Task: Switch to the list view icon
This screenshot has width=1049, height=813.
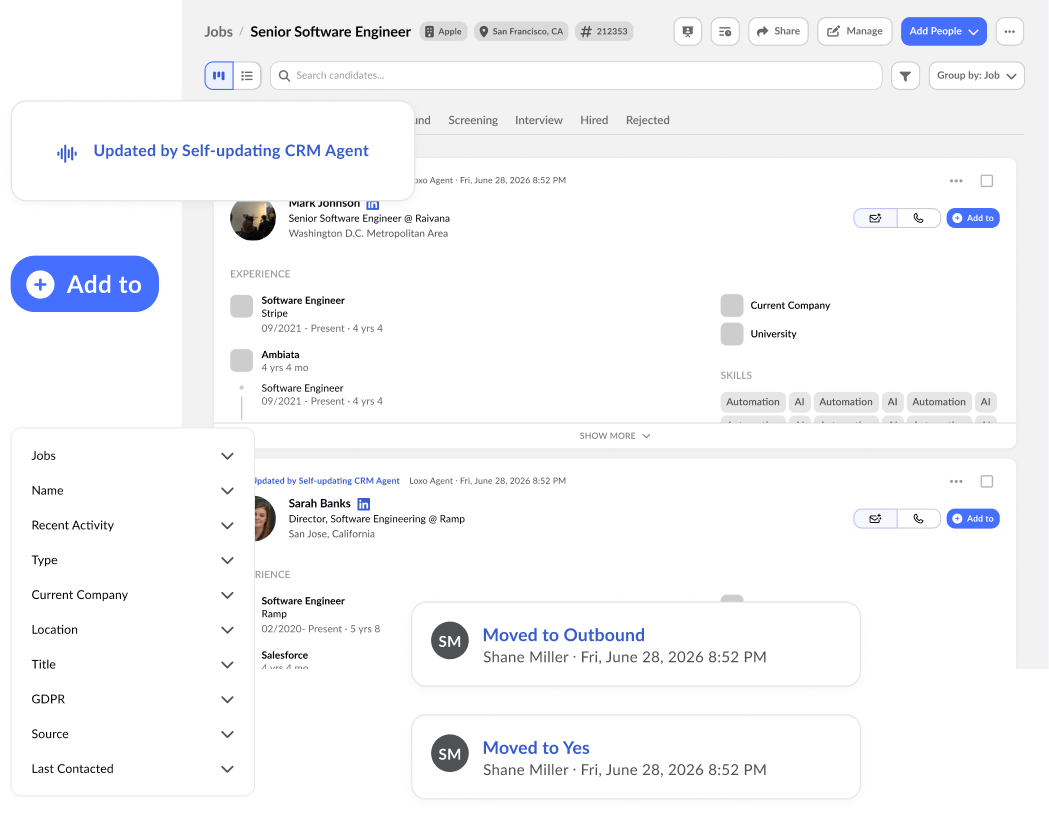Action: [x=247, y=76]
